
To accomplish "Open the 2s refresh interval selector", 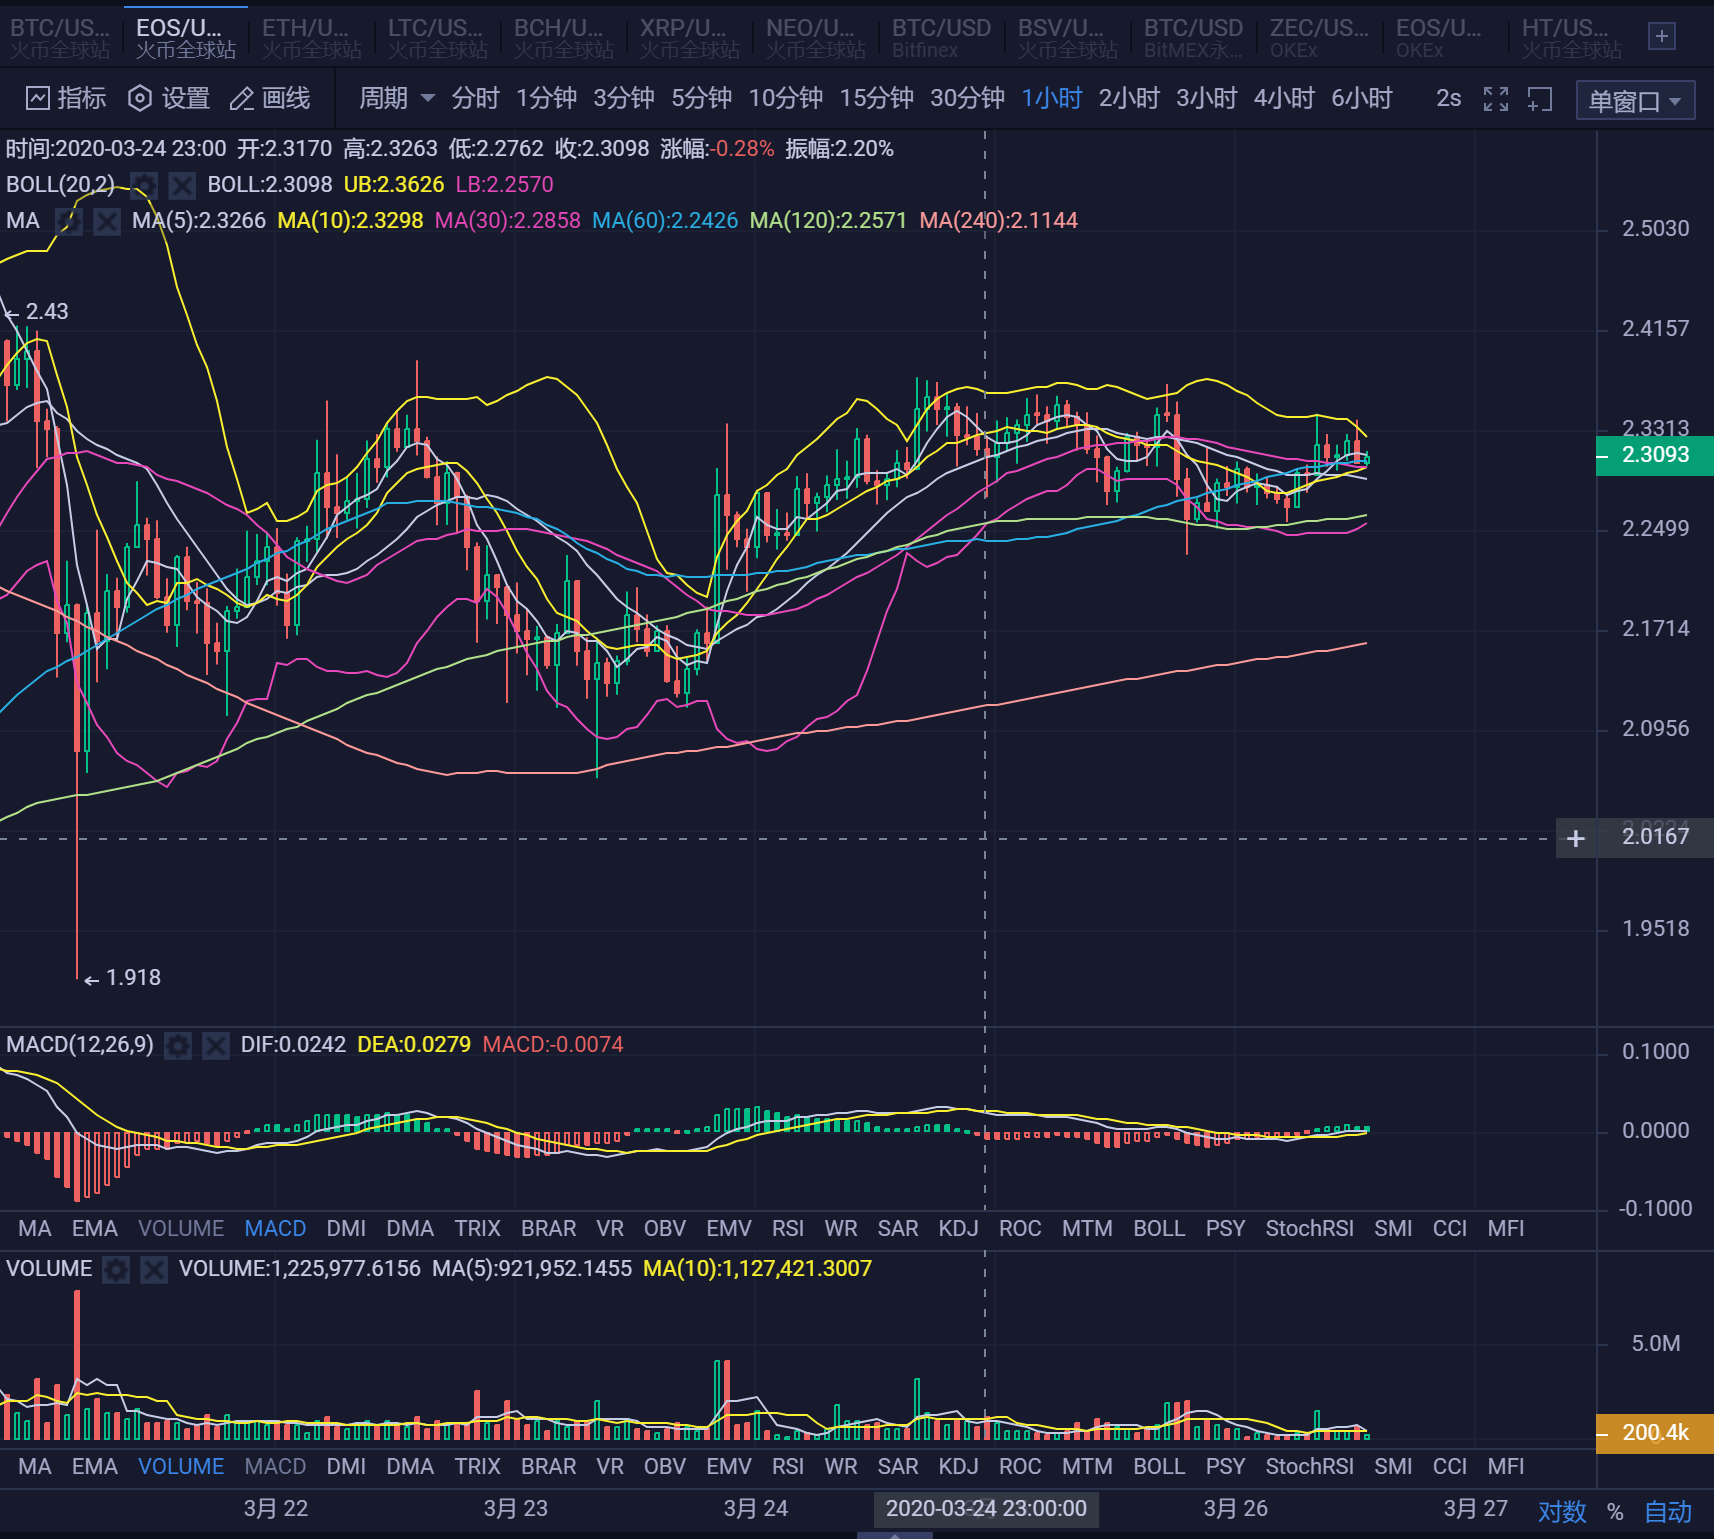I will (x=1448, y=98).
